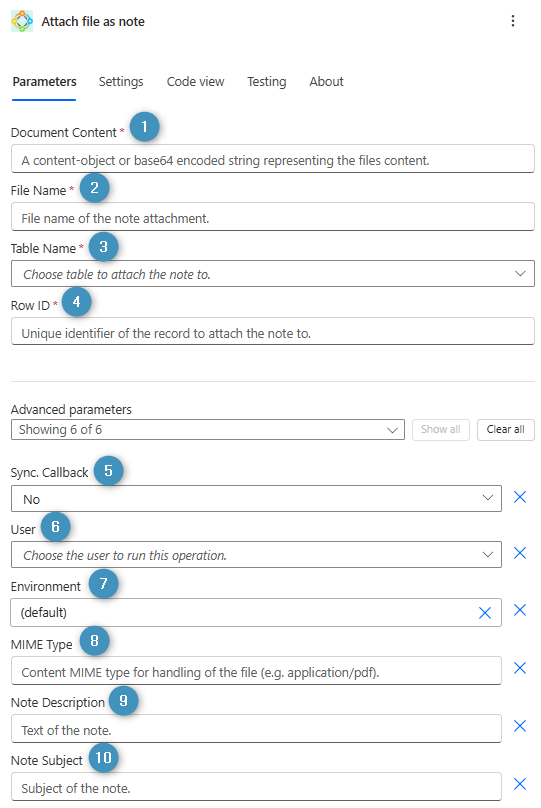Focus the File Name input field

coord(273,216)
